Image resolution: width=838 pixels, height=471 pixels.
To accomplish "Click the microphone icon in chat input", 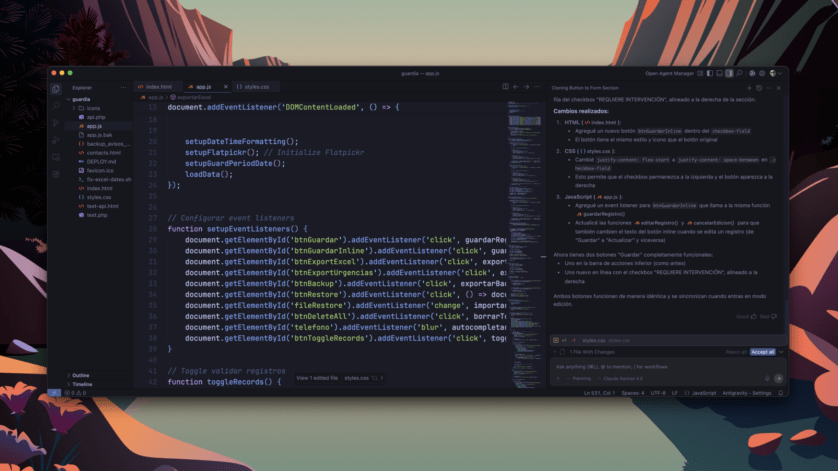I will point(767,379).
